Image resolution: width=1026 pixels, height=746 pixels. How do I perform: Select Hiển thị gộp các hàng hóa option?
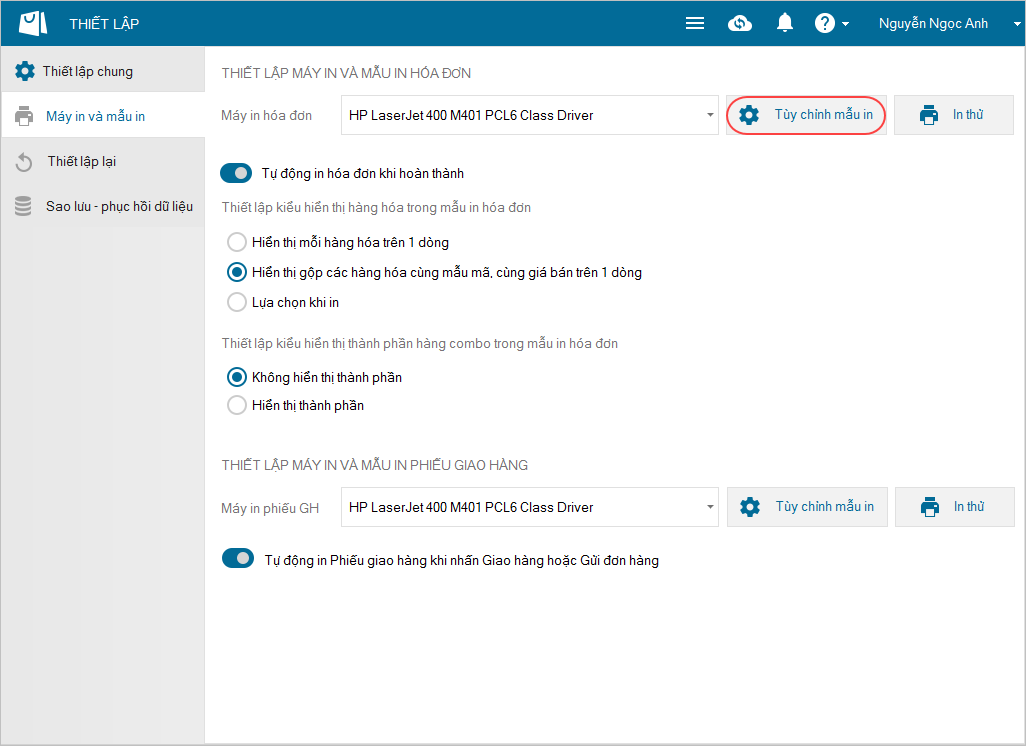[x=236, y=272]
